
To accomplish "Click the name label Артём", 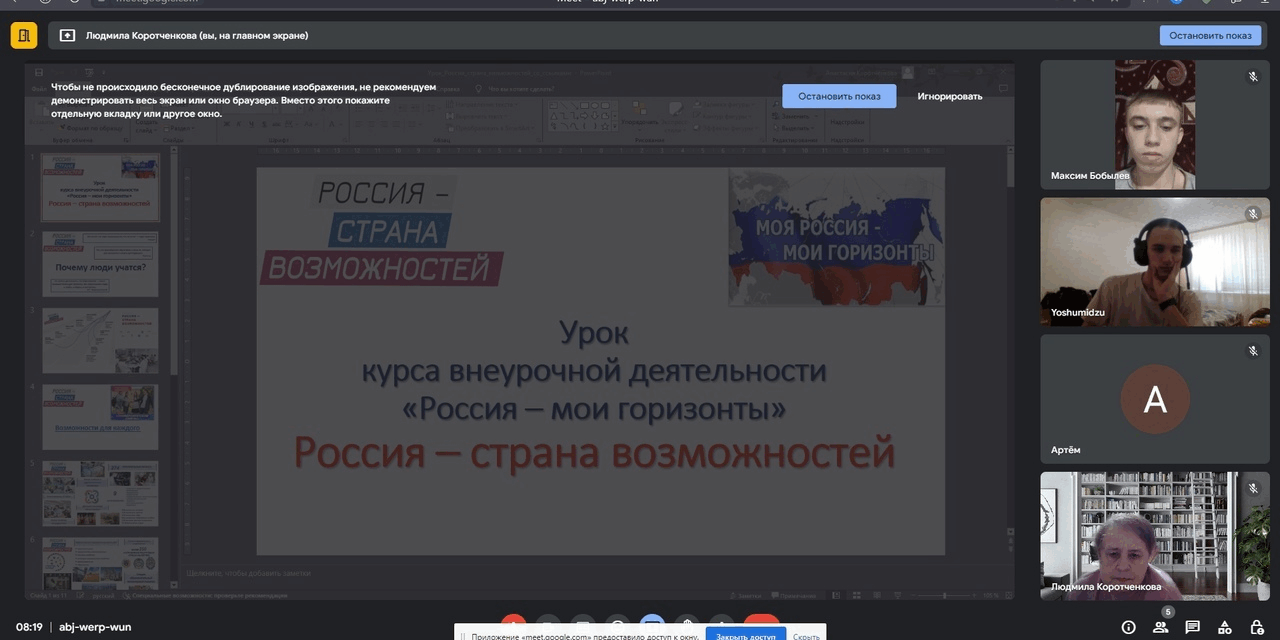I will pyautogui.click(x=1066, y=450).
